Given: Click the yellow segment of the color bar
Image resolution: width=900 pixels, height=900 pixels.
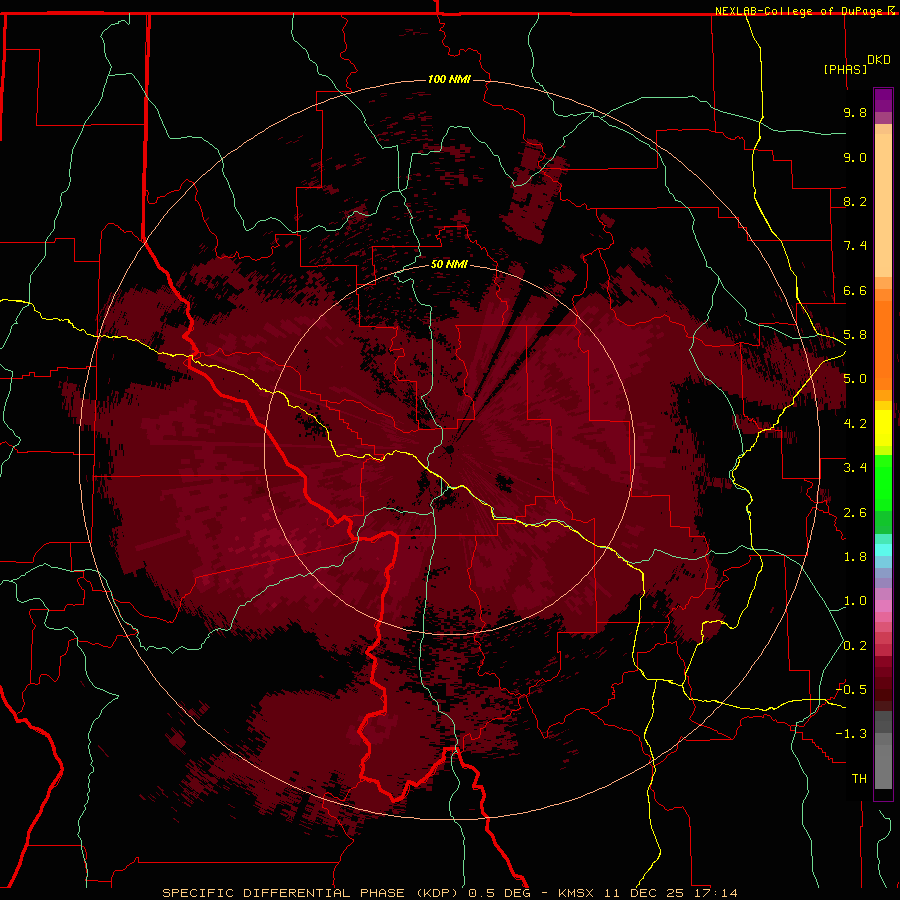Looking at the screenshot, I should 883,428.
